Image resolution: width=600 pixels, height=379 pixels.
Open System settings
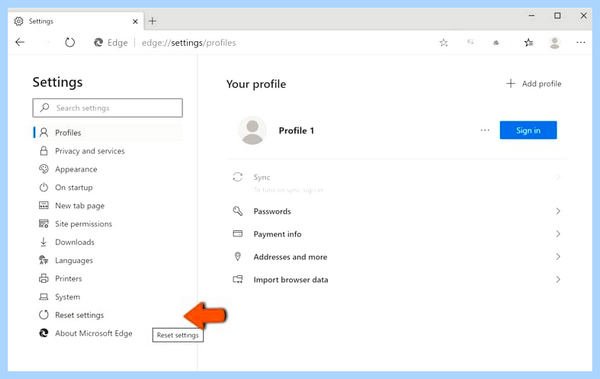coord(67,297)
